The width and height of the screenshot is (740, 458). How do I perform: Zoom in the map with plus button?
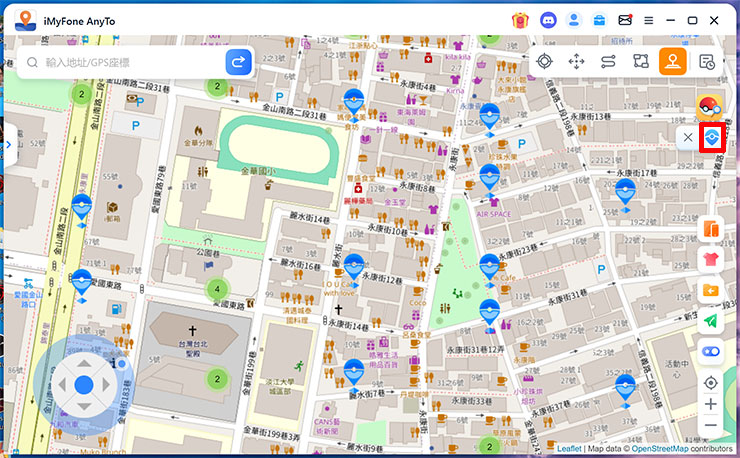click(711, 404)
